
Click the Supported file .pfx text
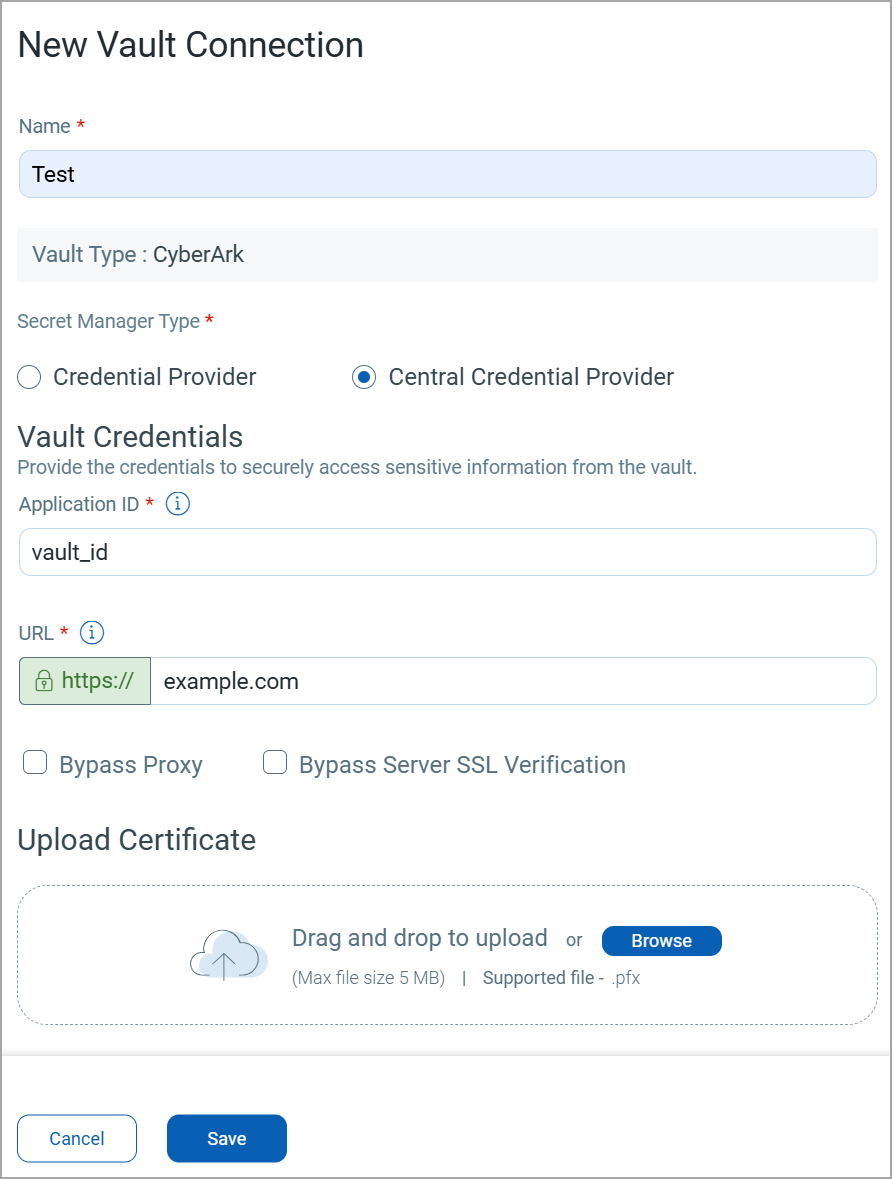tap(561, 978)
